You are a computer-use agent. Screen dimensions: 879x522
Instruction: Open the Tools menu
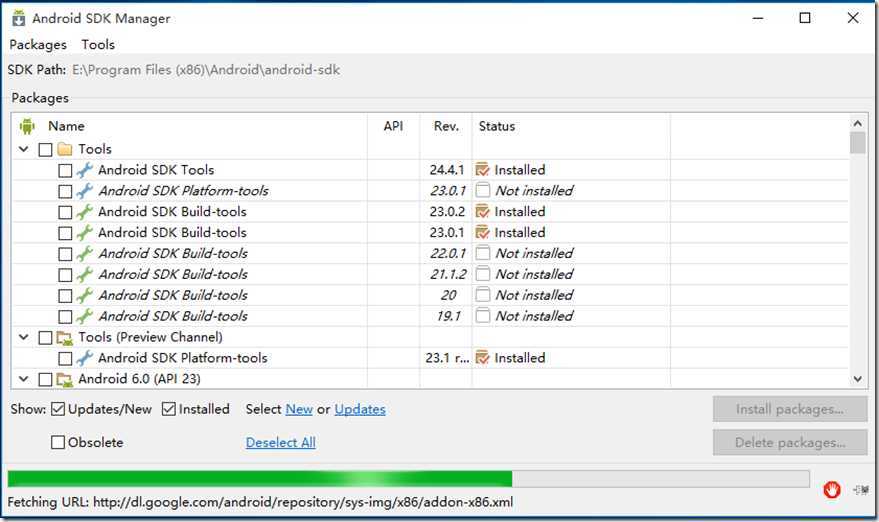[98, 44]
